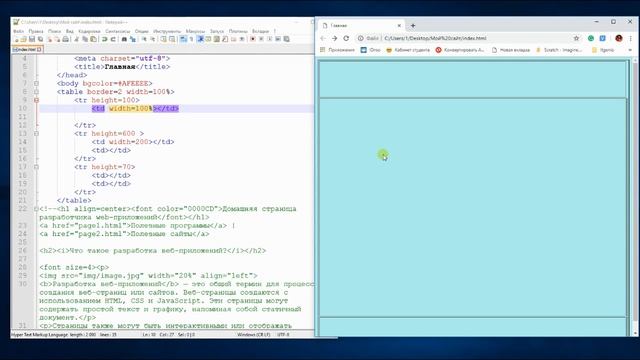Toggle show all characters pilcrow icon
640x360 pixels.
[191, 39]
